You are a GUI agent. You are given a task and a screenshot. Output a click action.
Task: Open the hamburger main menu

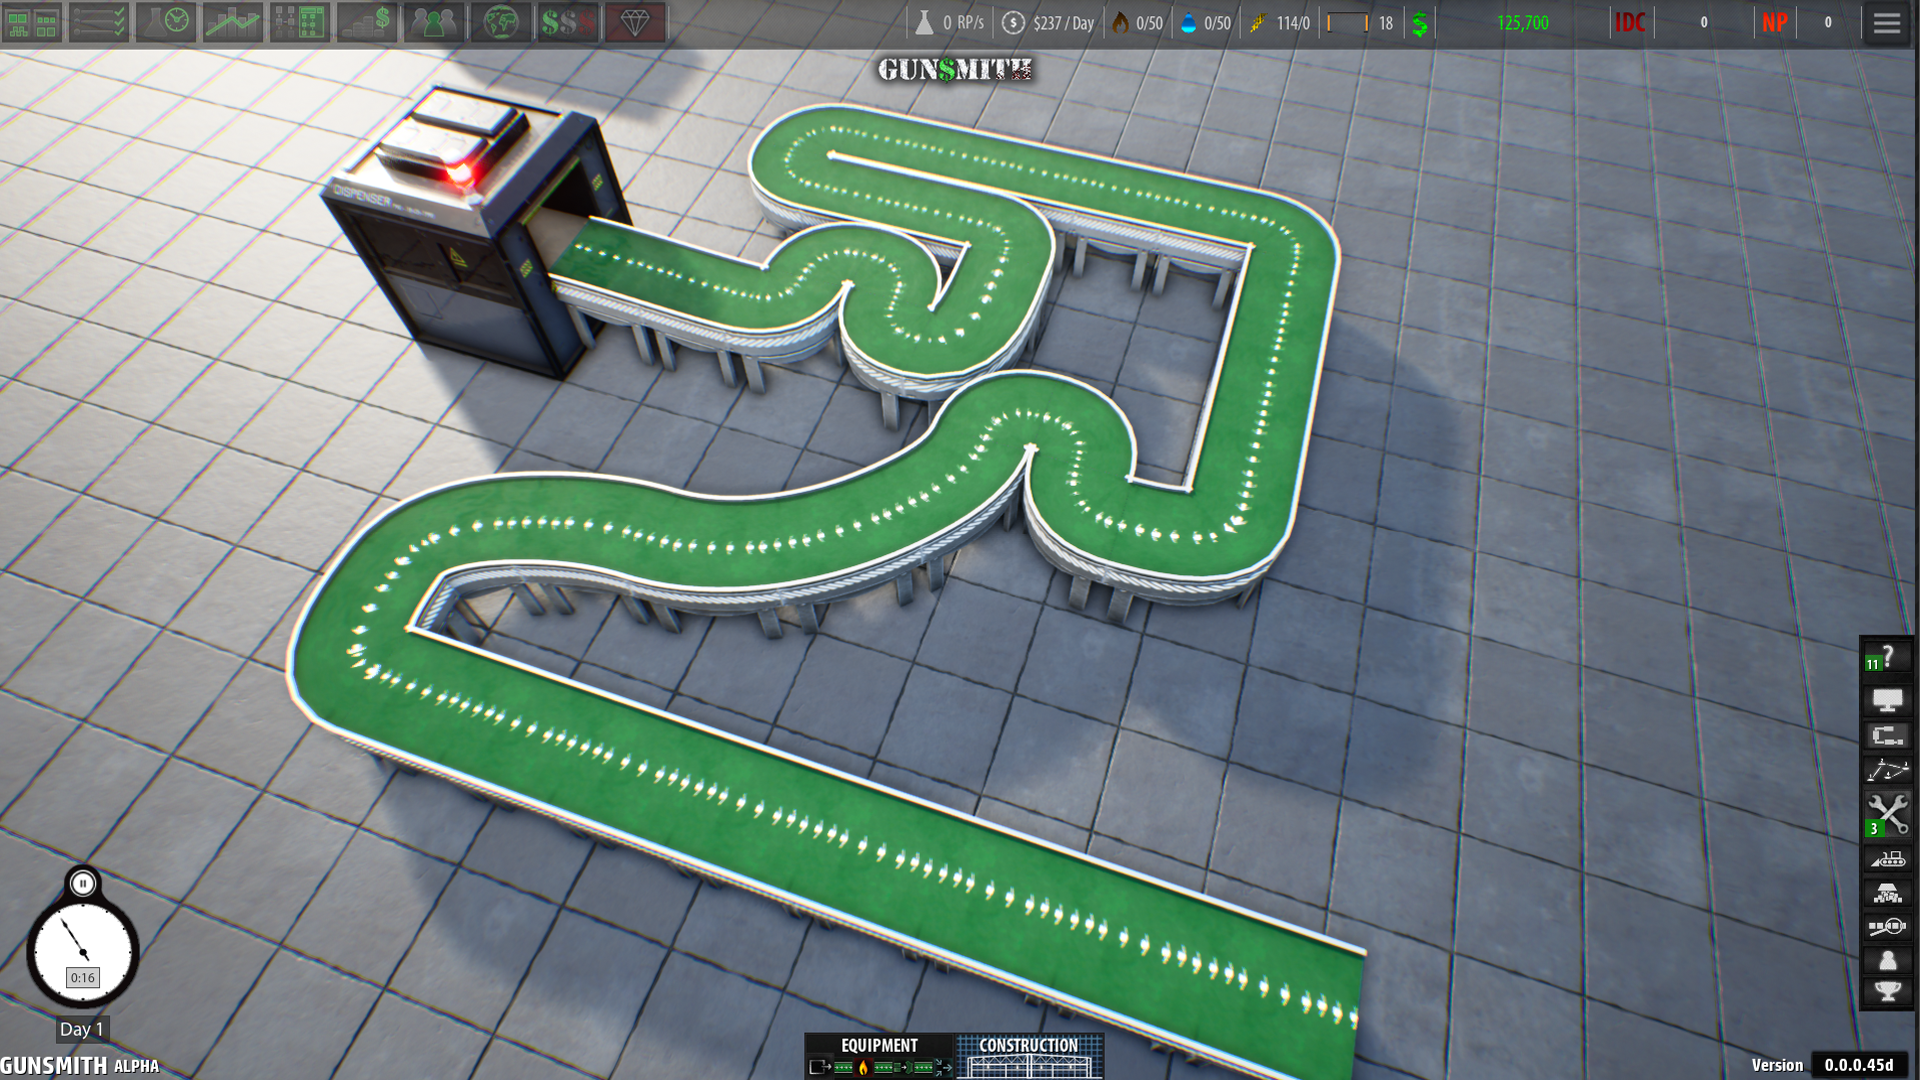1886,22
